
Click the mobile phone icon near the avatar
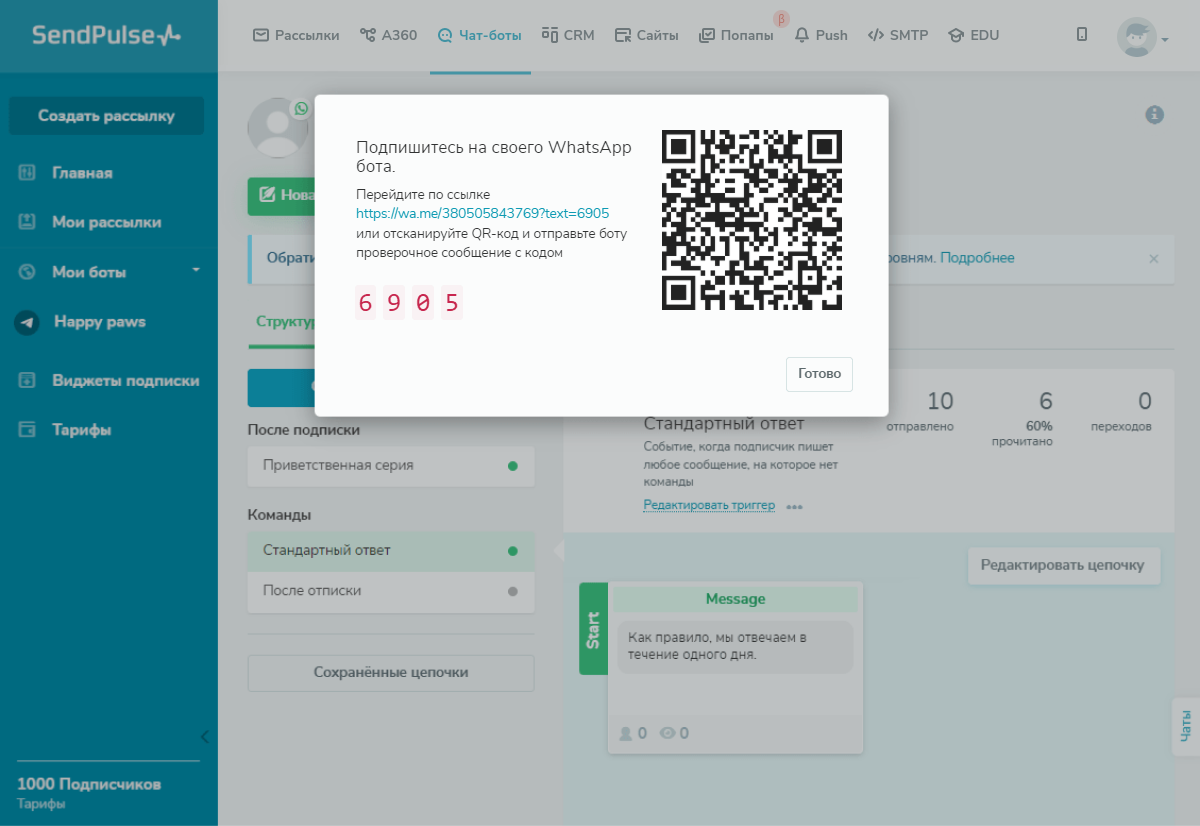click(x=1082, y=34)
